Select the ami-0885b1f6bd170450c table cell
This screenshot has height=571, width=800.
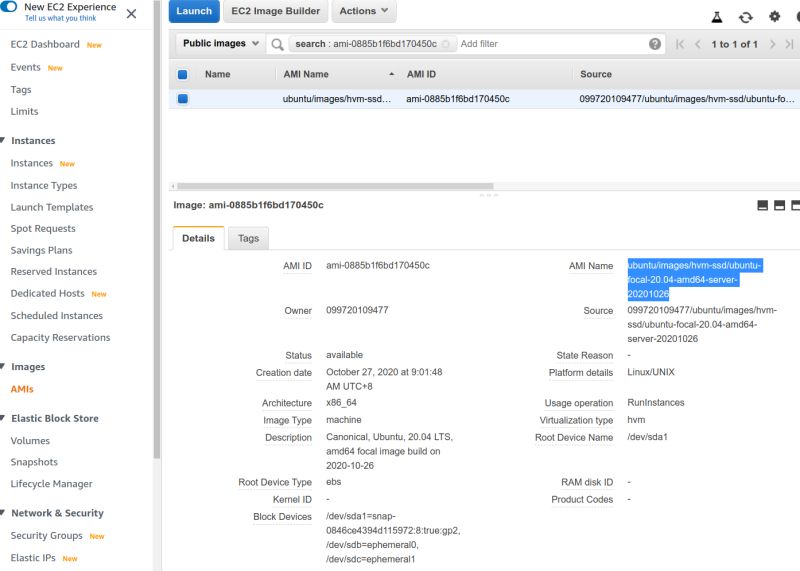(x=458, y=99)
